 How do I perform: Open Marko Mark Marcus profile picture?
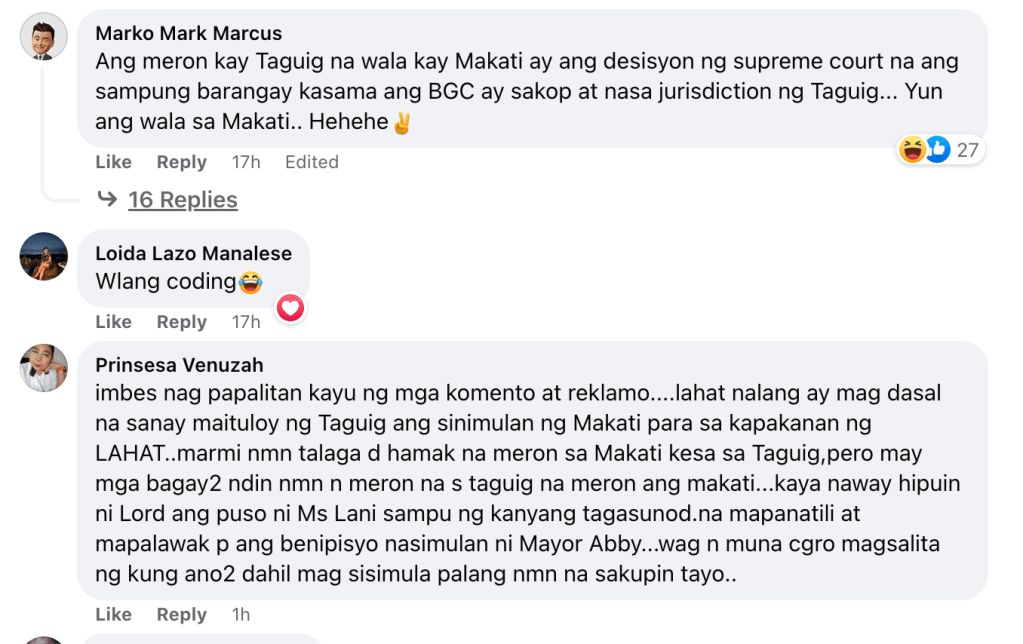point(44,37)
